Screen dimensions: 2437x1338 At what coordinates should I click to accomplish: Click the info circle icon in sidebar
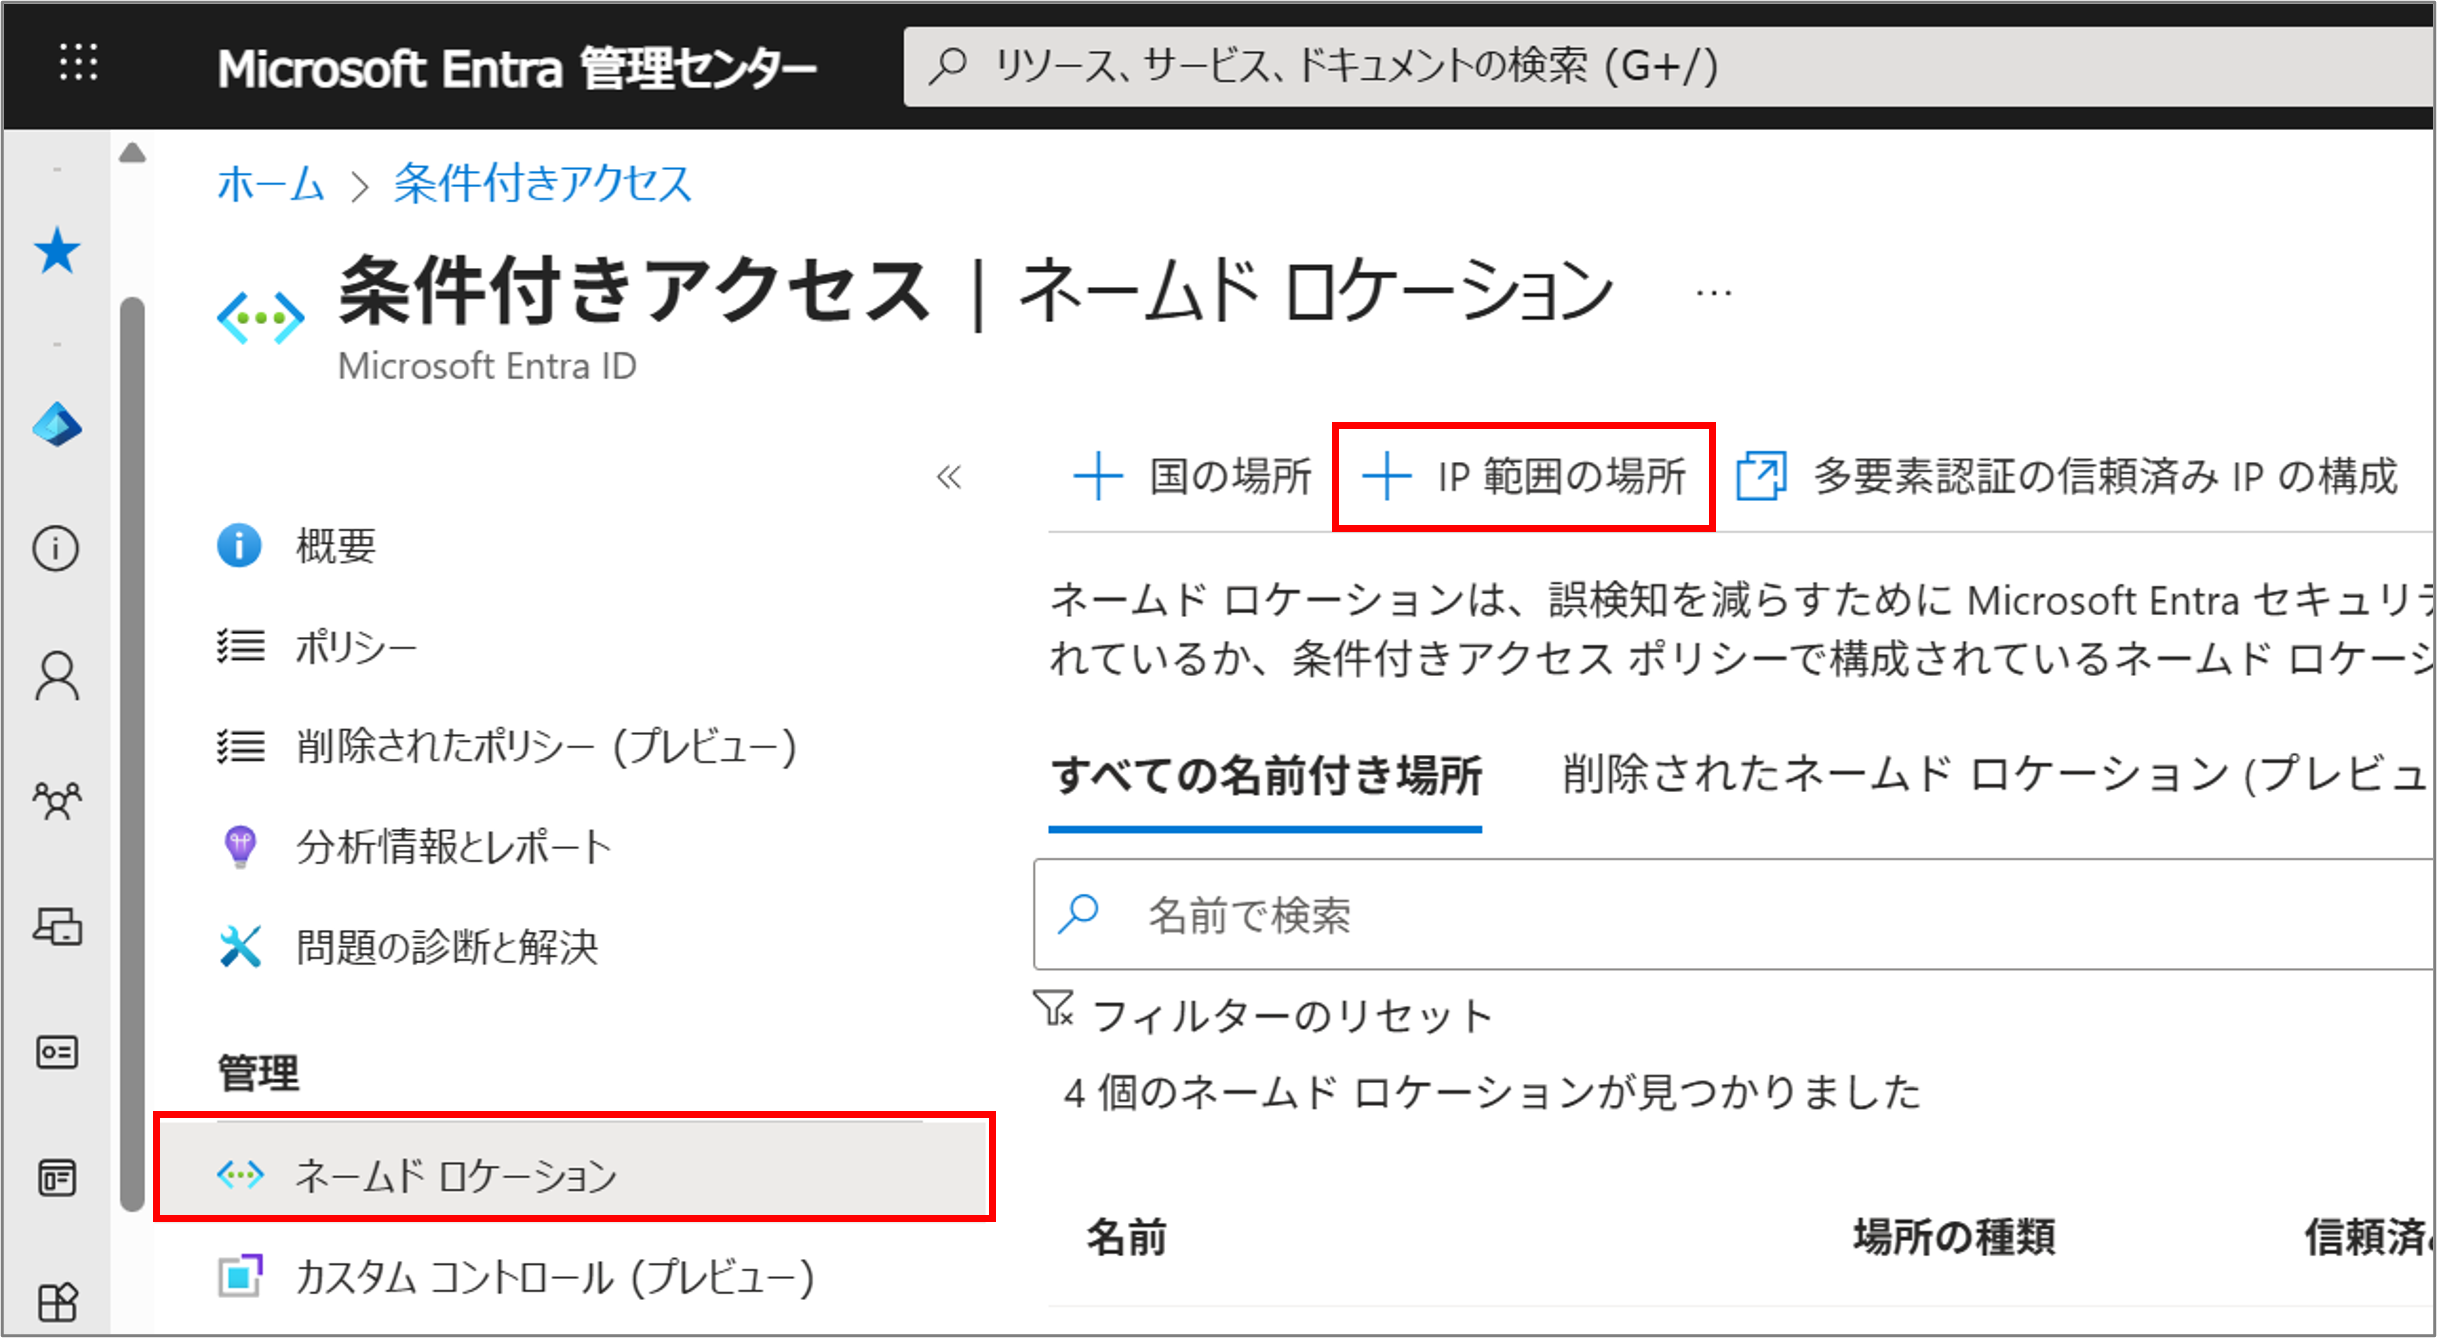56,549
